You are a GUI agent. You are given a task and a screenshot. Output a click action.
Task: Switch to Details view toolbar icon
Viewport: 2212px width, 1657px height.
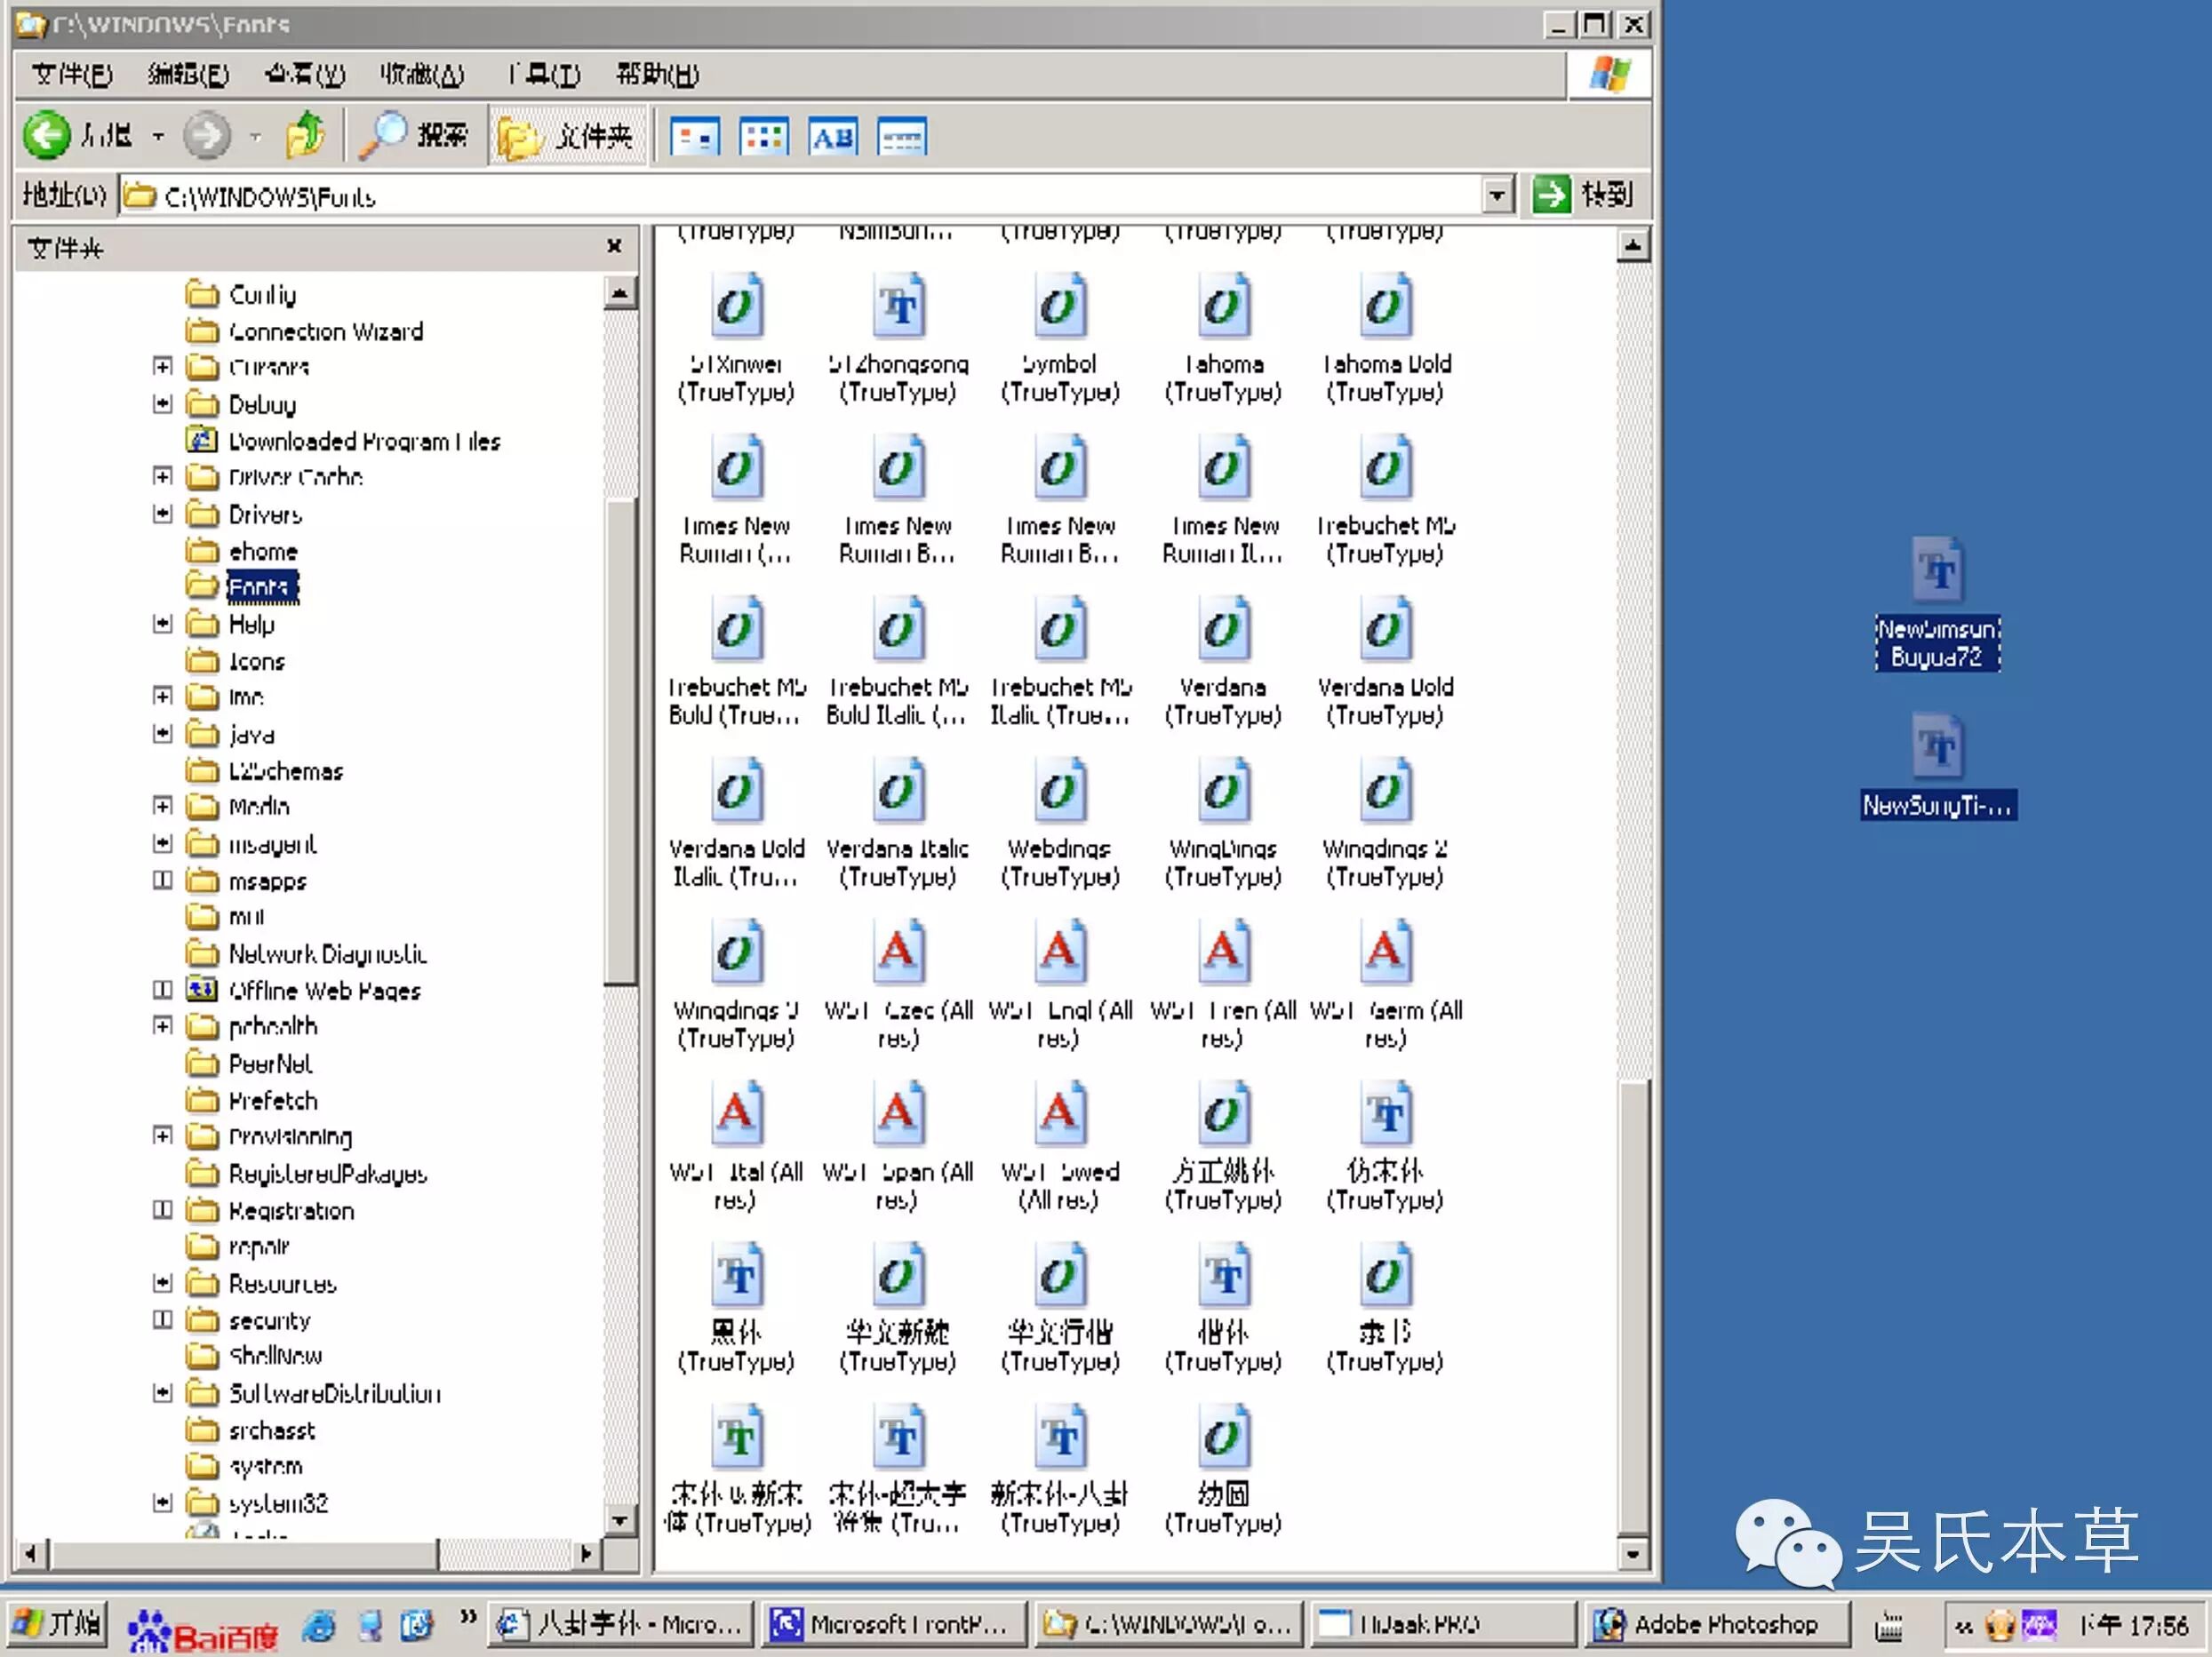(x=902, y=137)
